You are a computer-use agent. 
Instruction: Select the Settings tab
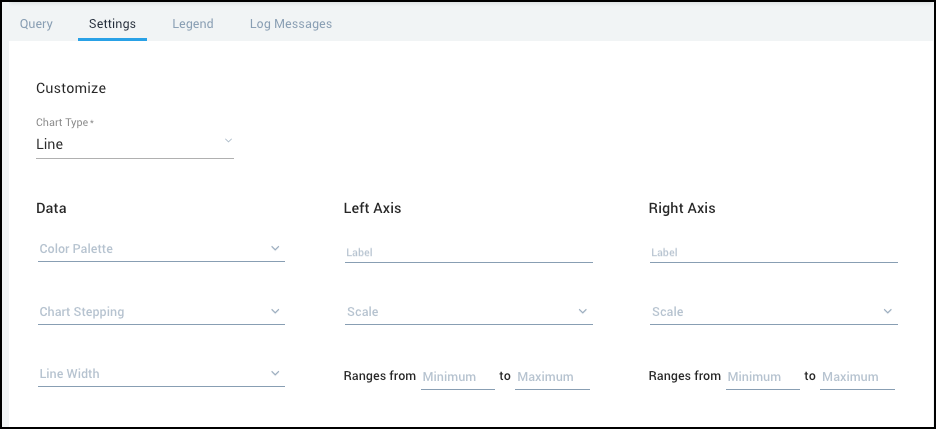tap(112, 24)
